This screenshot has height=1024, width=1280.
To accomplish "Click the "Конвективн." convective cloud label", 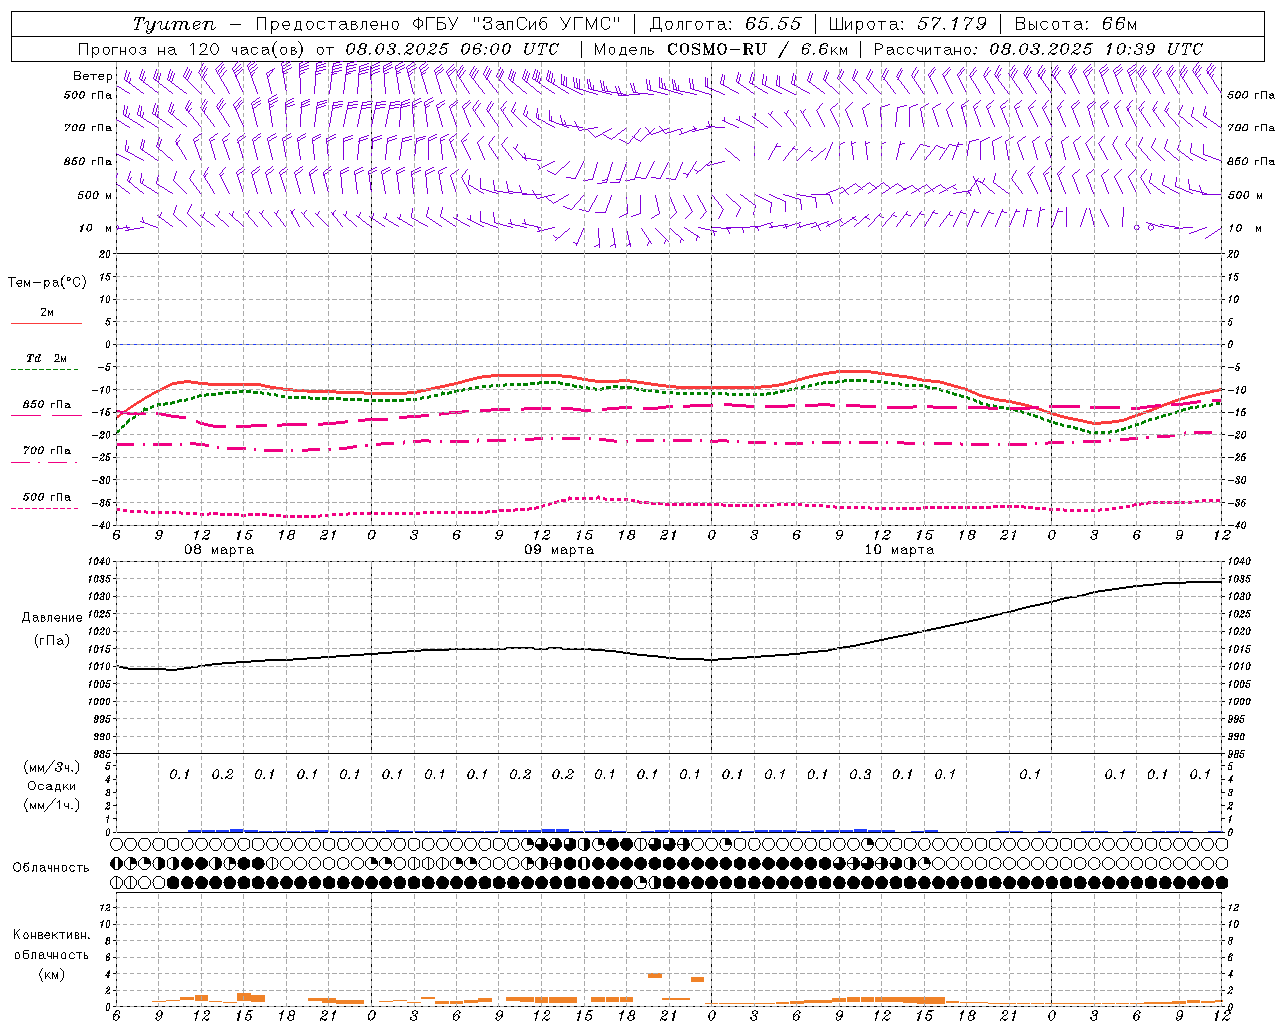I will (x=51, y=935).
